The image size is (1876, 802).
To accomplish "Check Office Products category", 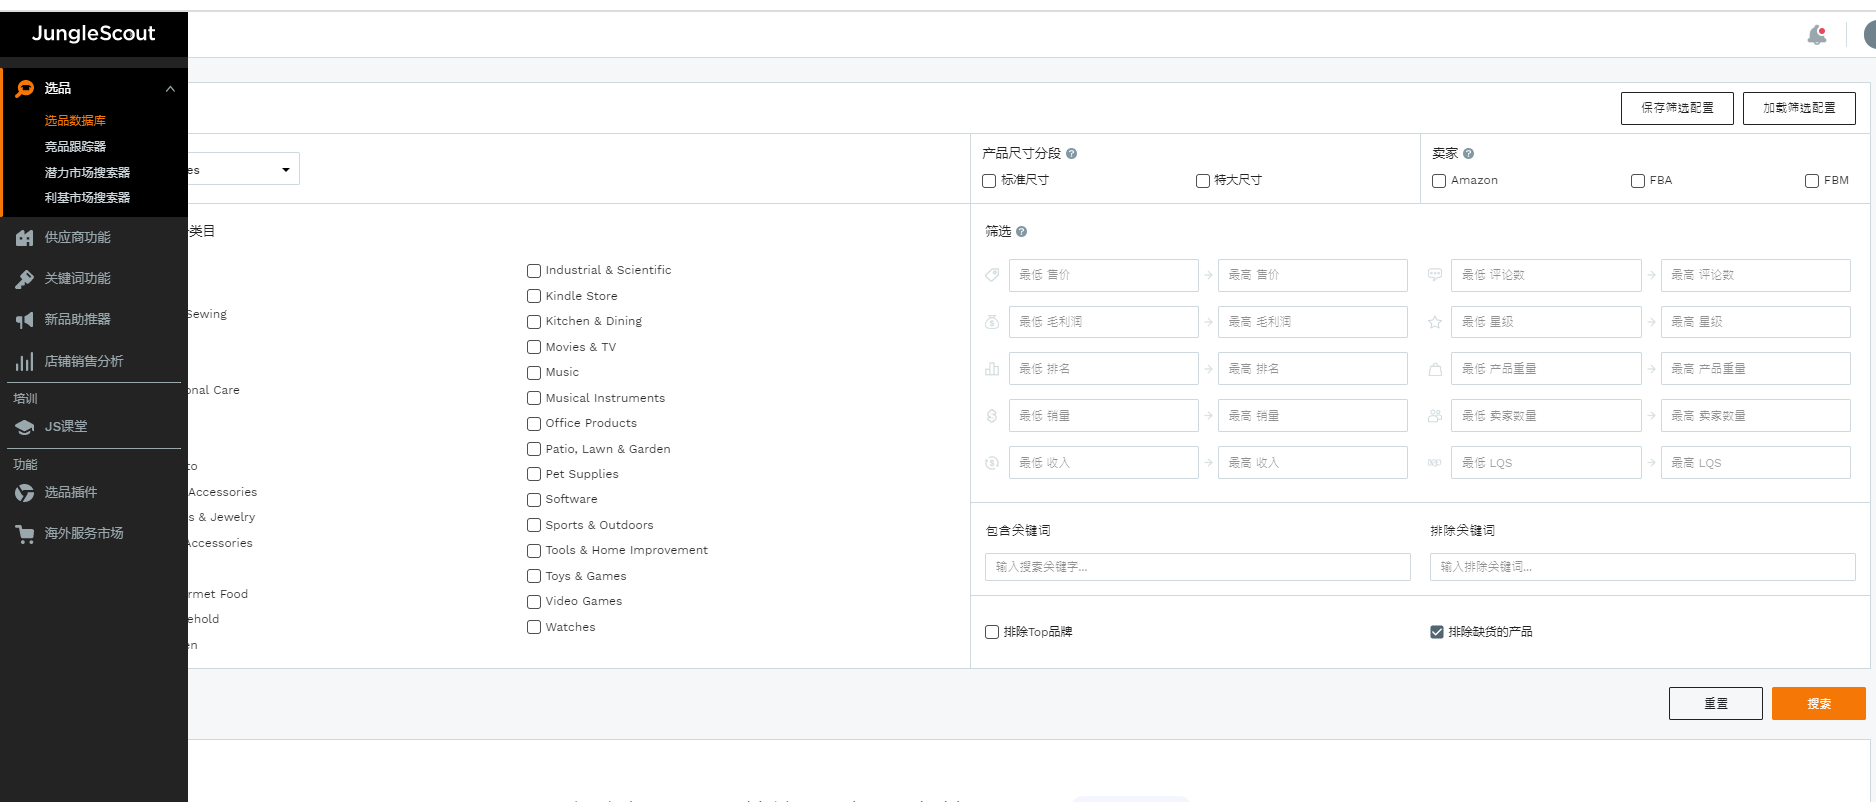I will pos(534,424).
